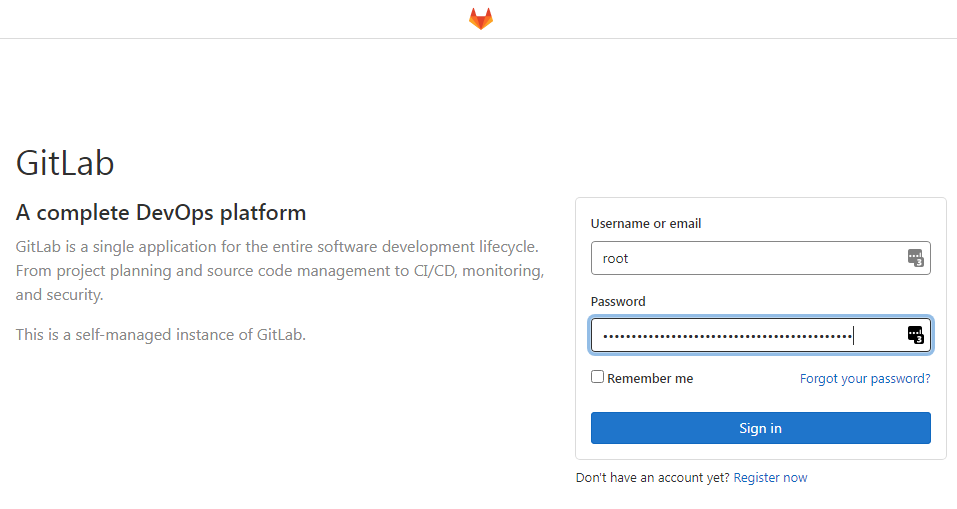Click the 'root' text in username field
This screenshot has height=509, width=957.
pos(615,259)
